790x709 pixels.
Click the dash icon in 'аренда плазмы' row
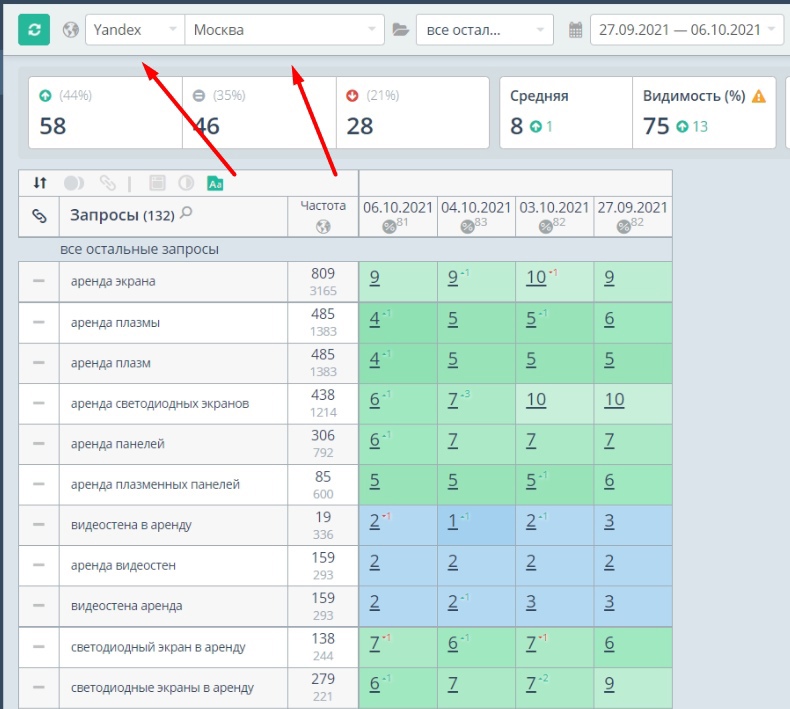tap(39, 323)
